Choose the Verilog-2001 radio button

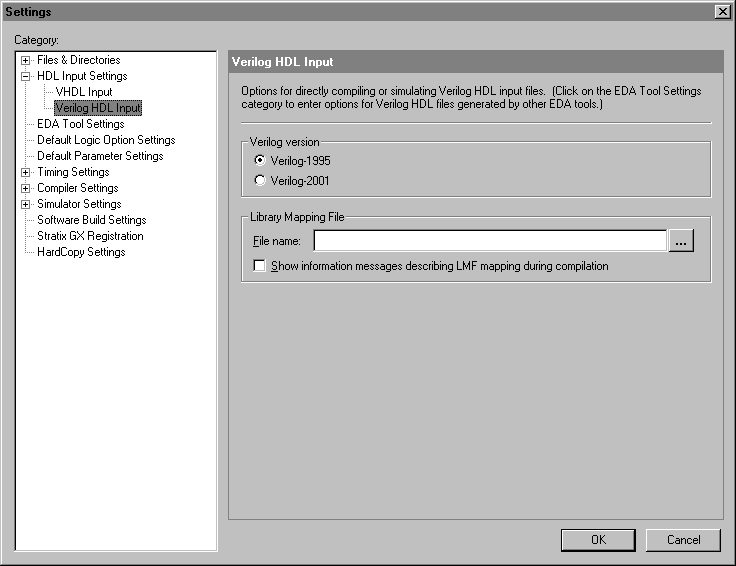click(260, 180)
